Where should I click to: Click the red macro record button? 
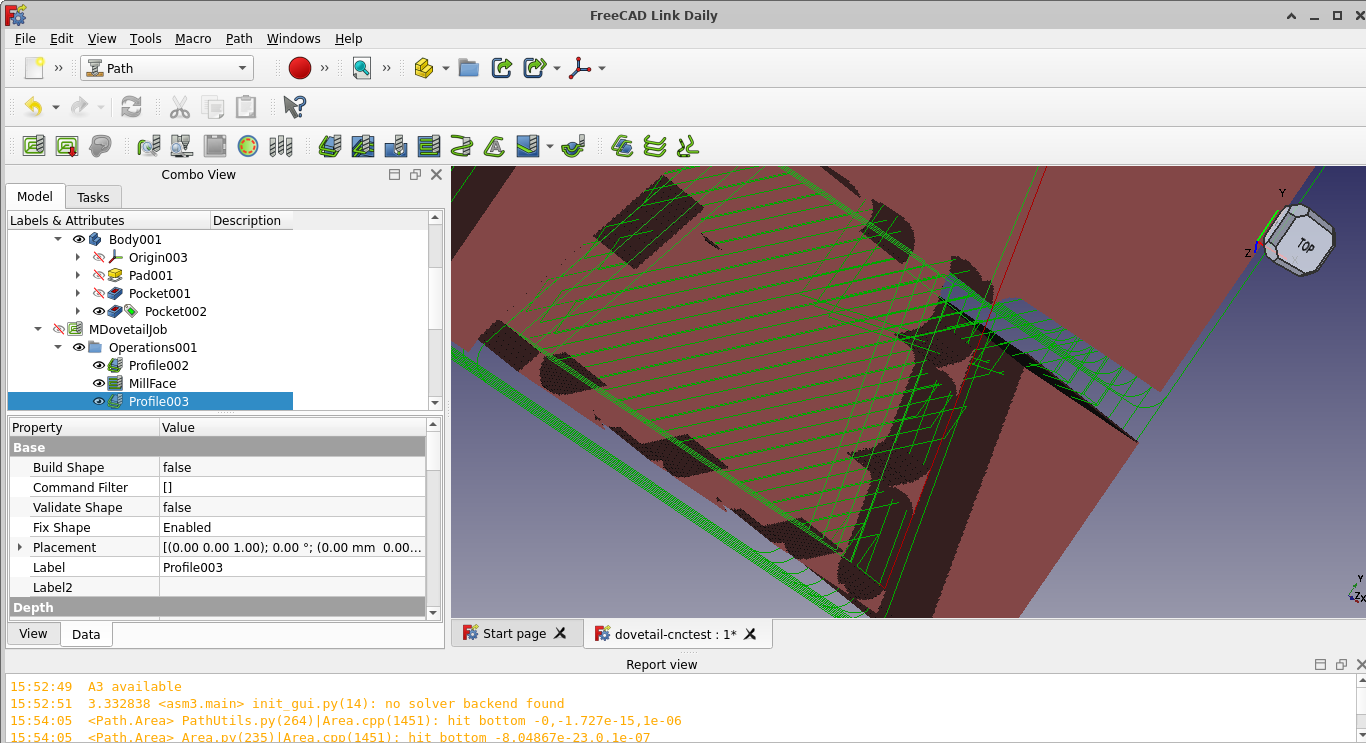pyautogui.click(x=300, y=68)
